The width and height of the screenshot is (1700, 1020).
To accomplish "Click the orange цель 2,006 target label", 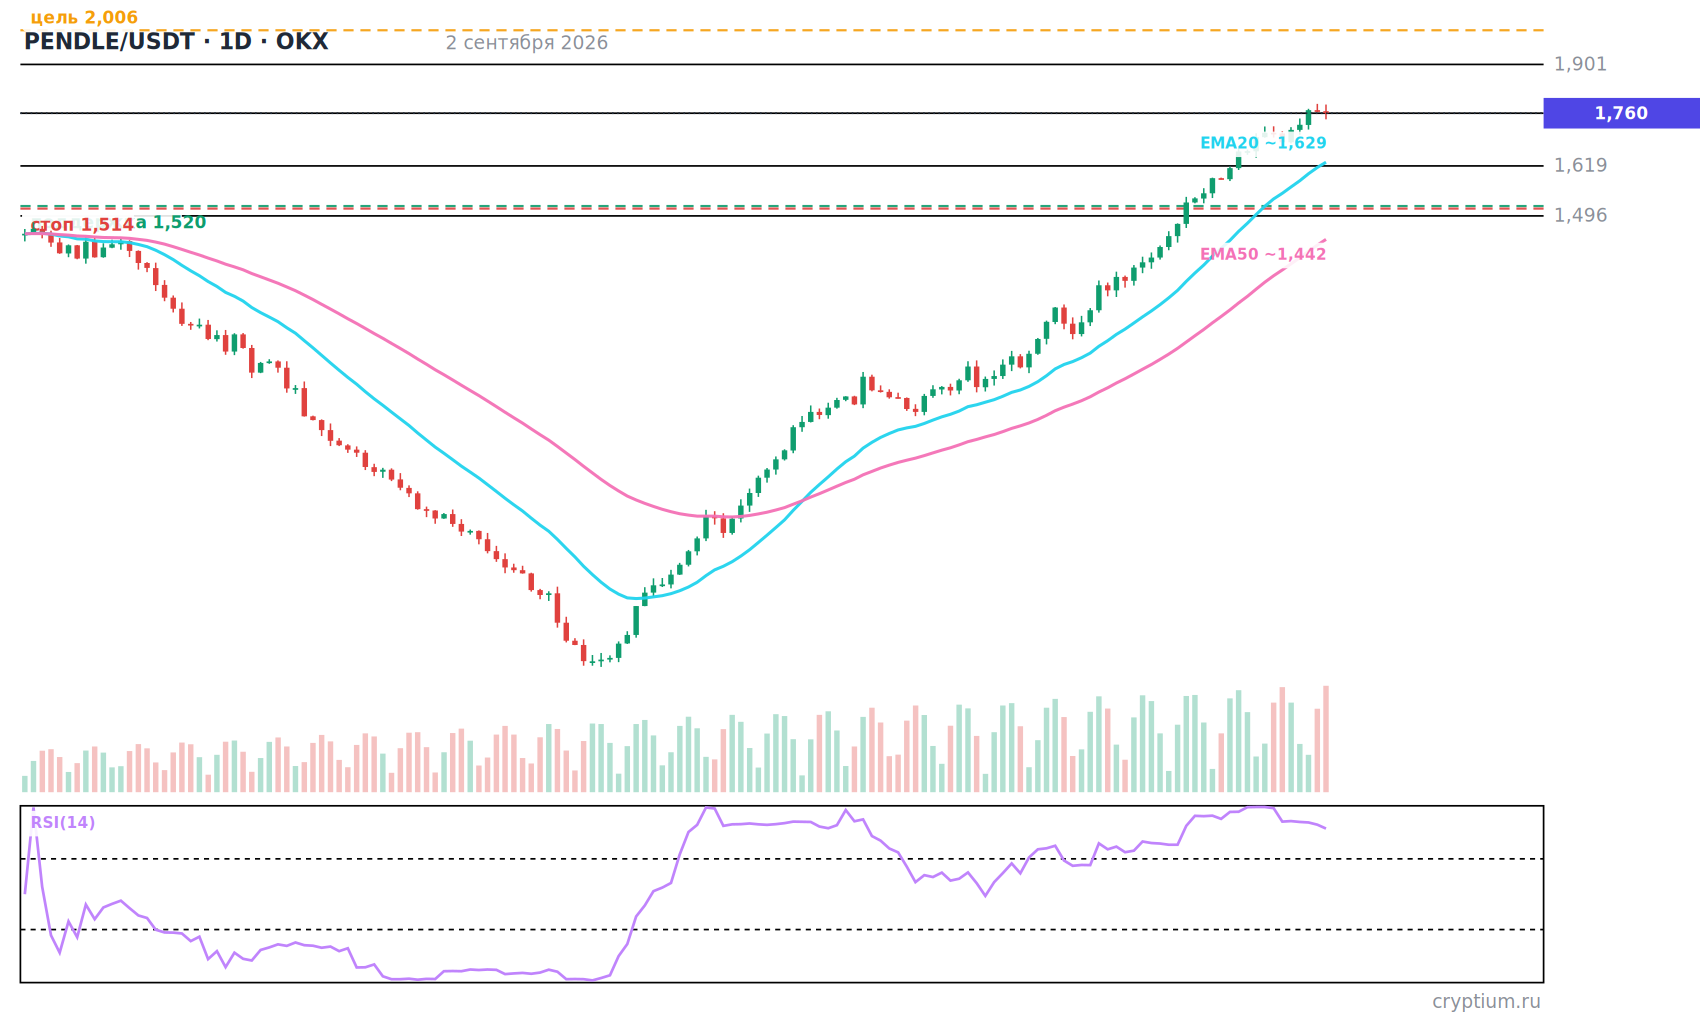I will 84,17.
